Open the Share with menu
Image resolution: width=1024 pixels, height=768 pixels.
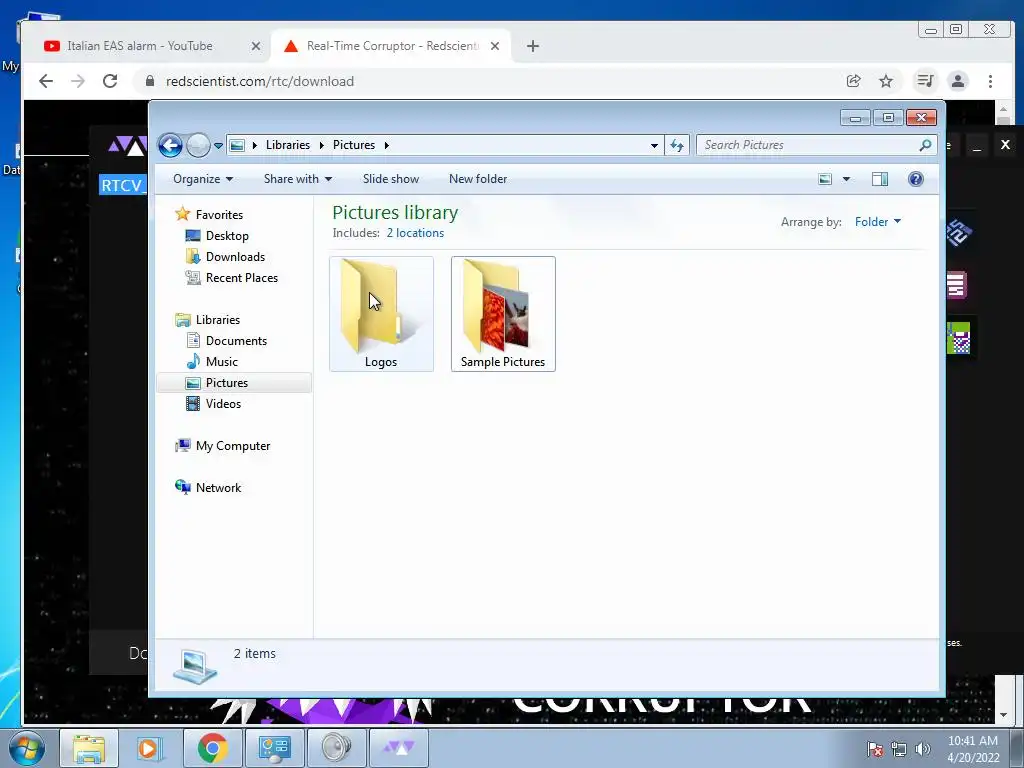[298, 179]
